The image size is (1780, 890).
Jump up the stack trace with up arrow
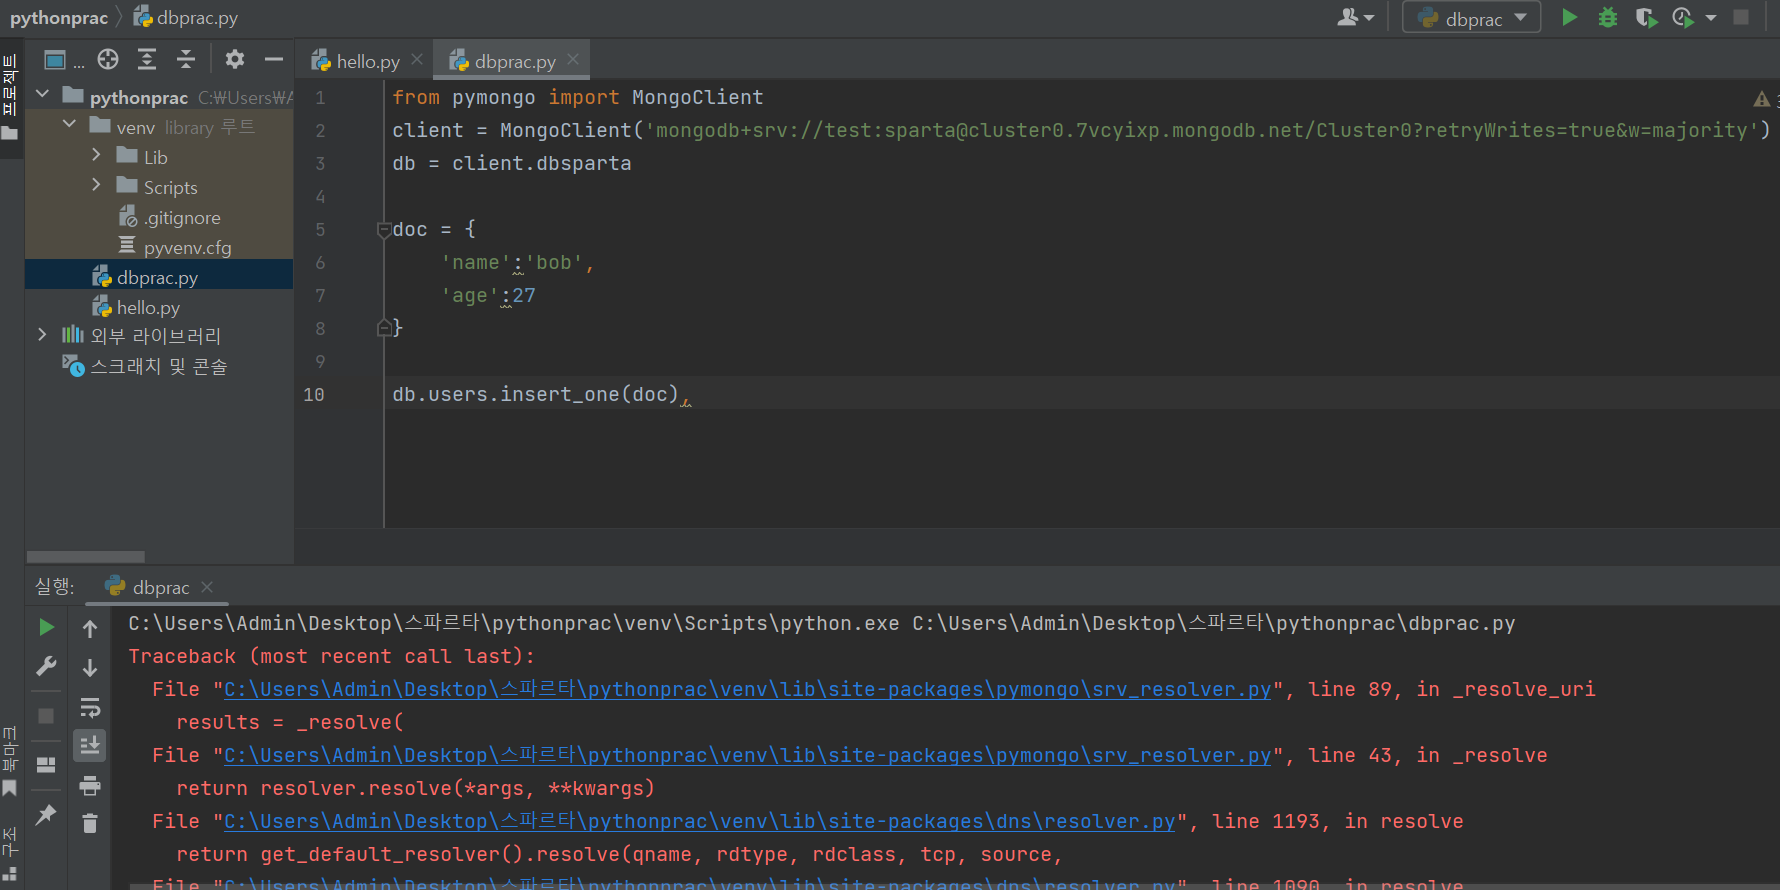(x=90, y=628)
